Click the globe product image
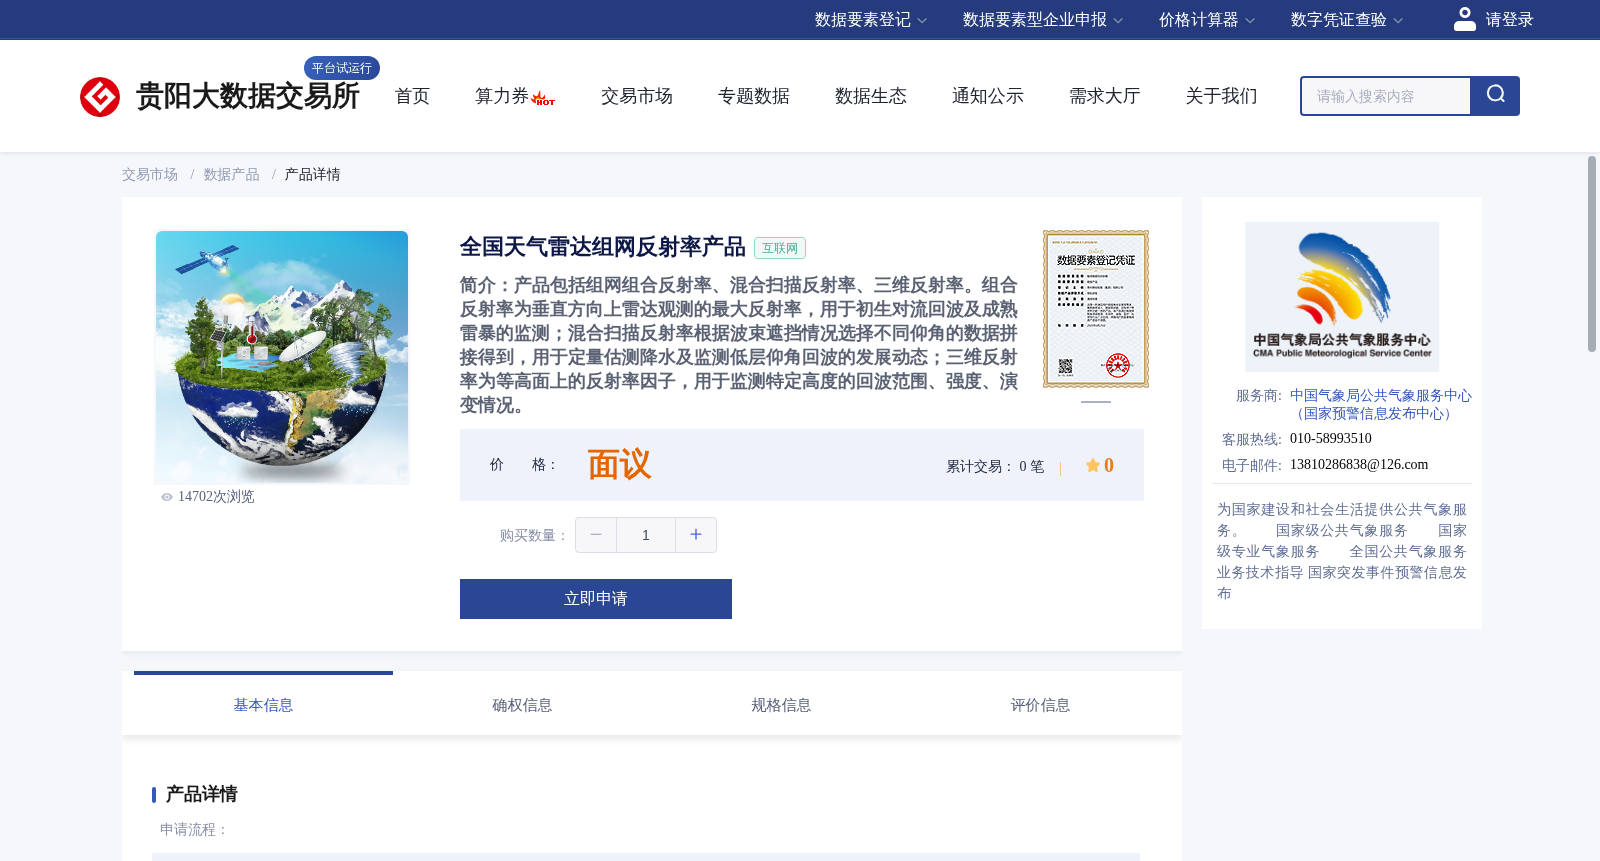The height and width of the screenshot is (861, 1600). (x=282, y=358)
